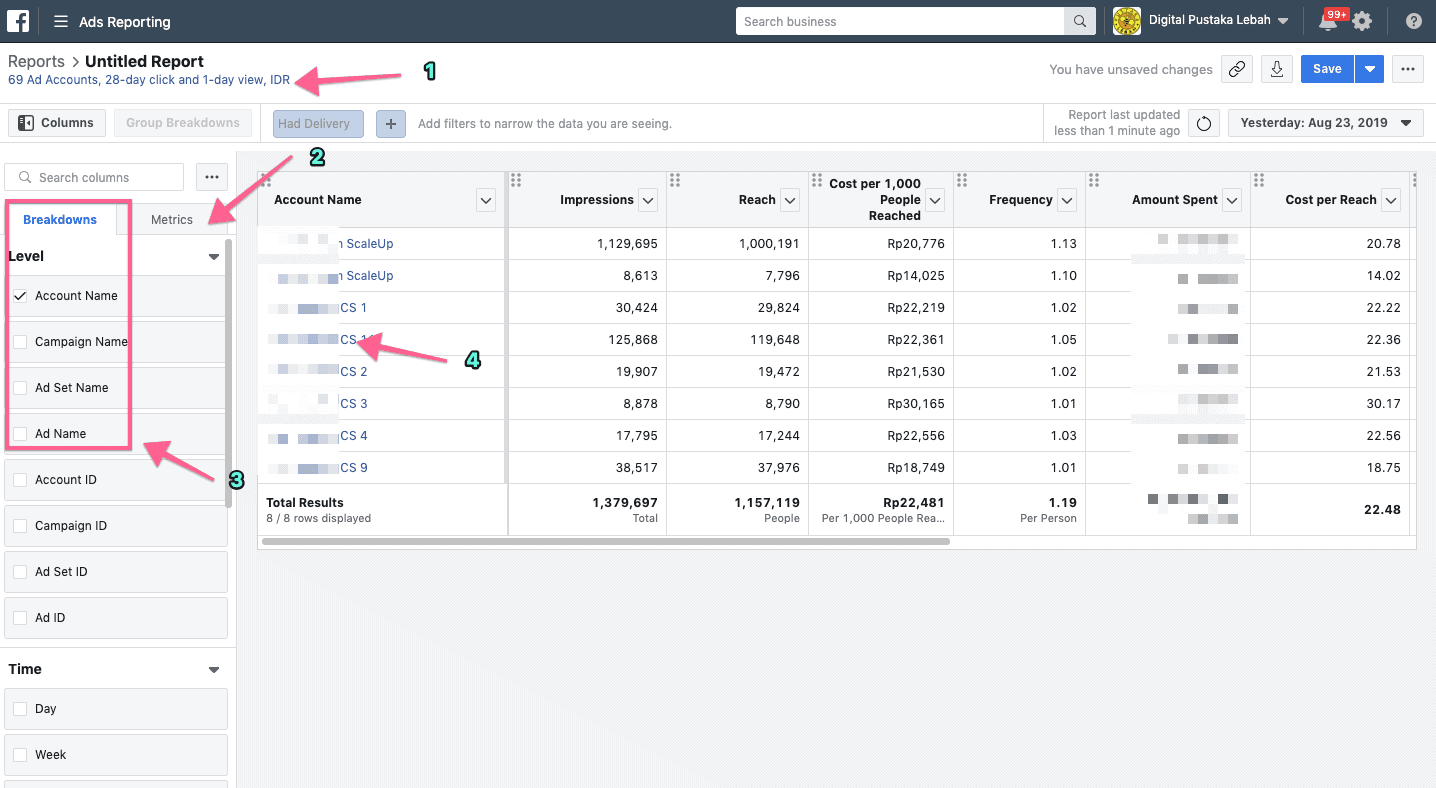Open notifications with the bell icon
Viewport: 1436px width, 788px height.
pyautogui.click(x=1328, y=21)
